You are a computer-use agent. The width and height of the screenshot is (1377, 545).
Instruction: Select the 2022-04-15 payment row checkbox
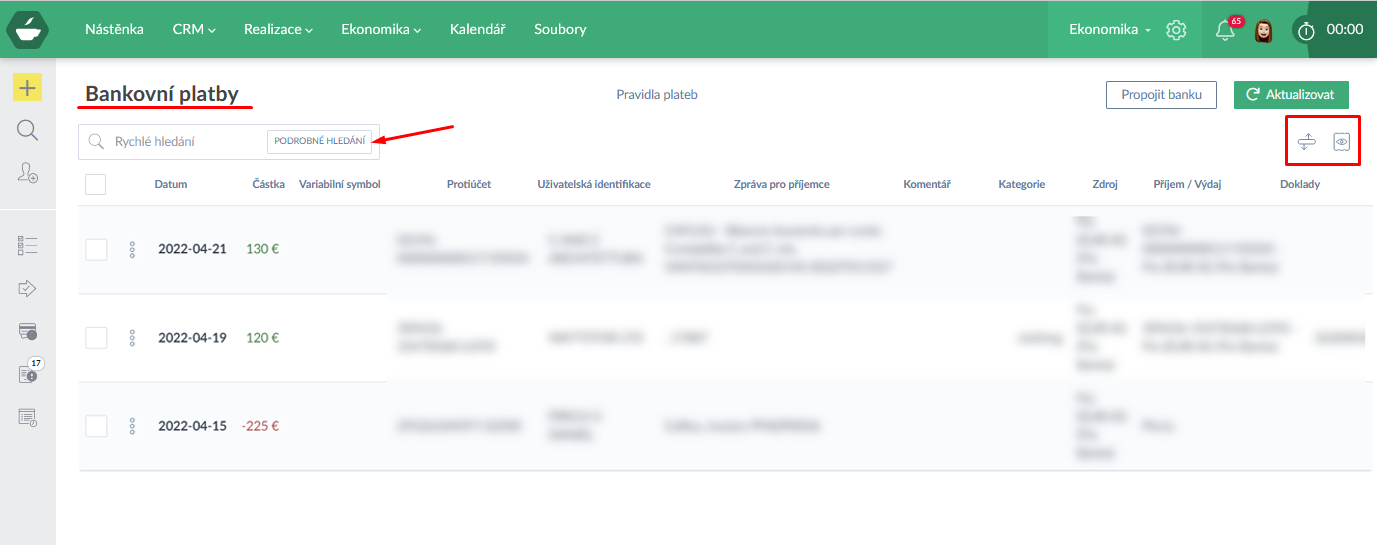[x=96, y=426]
